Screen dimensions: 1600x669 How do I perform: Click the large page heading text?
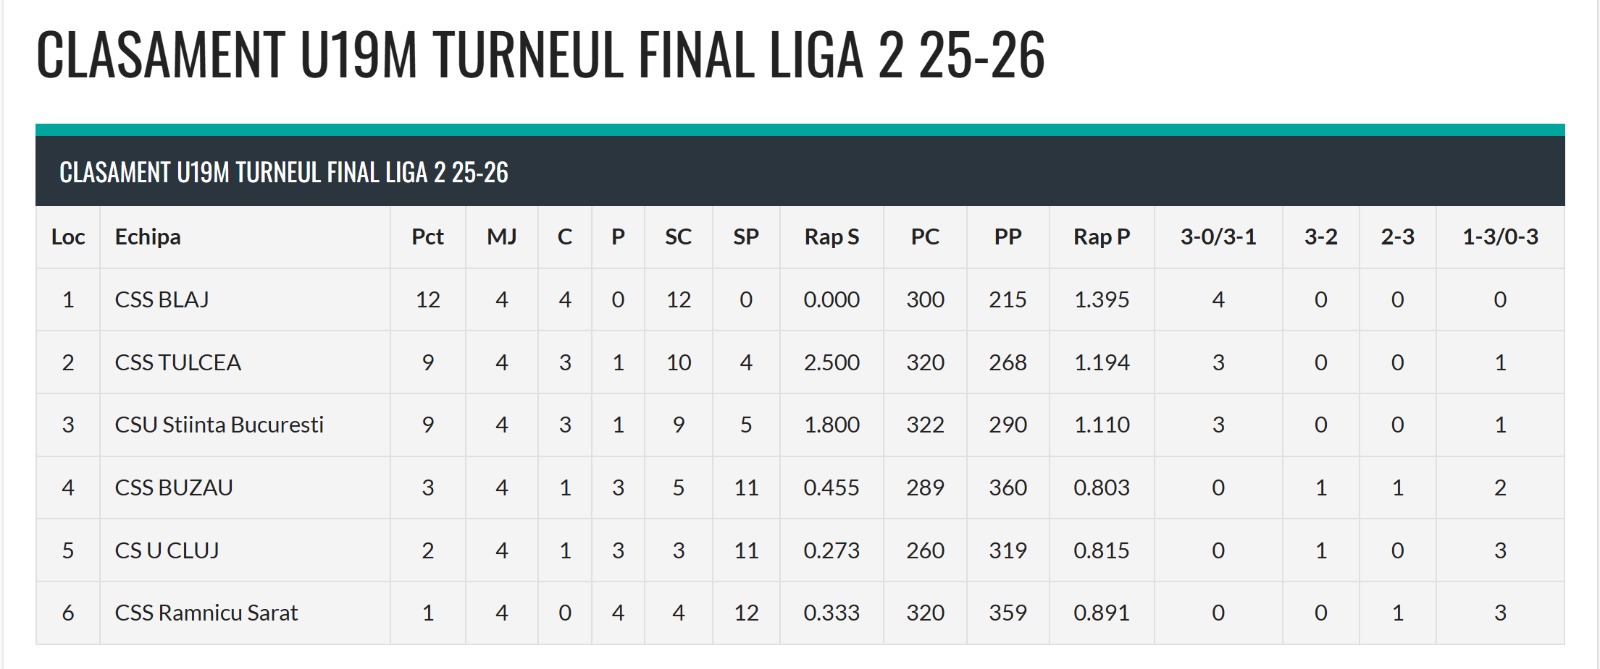pos(541,55)
